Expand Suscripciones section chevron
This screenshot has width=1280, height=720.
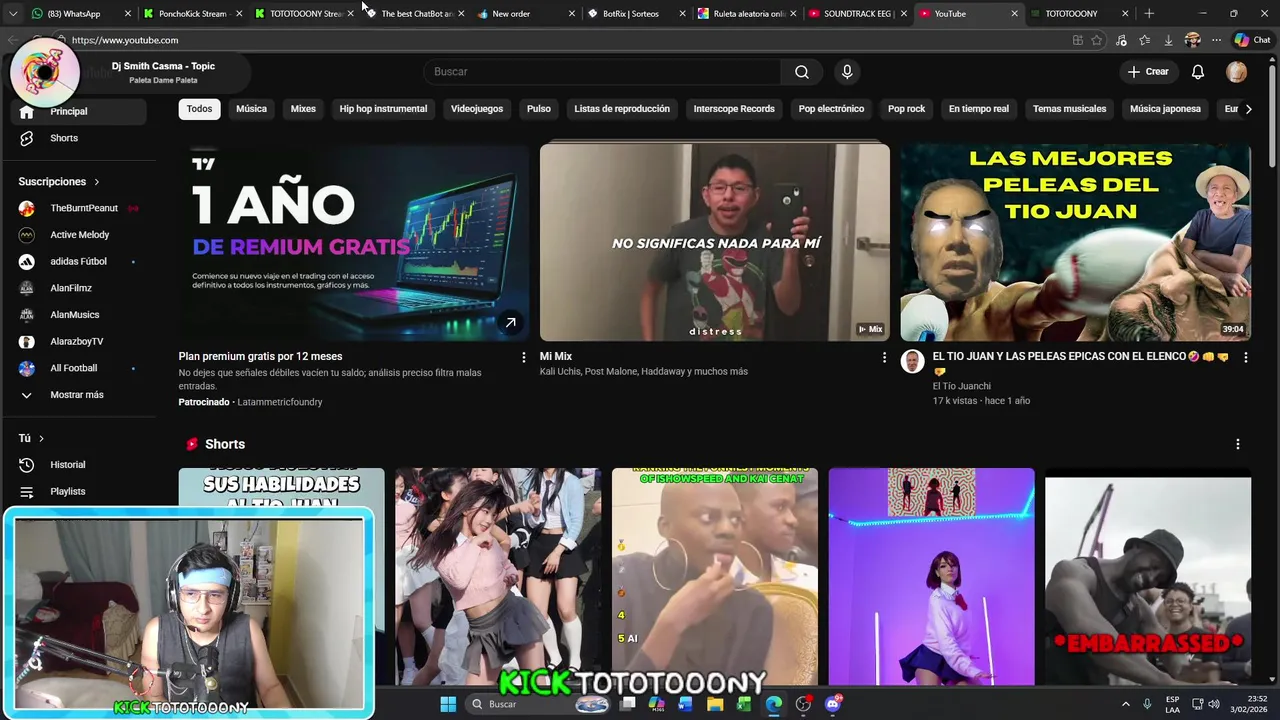97,182
